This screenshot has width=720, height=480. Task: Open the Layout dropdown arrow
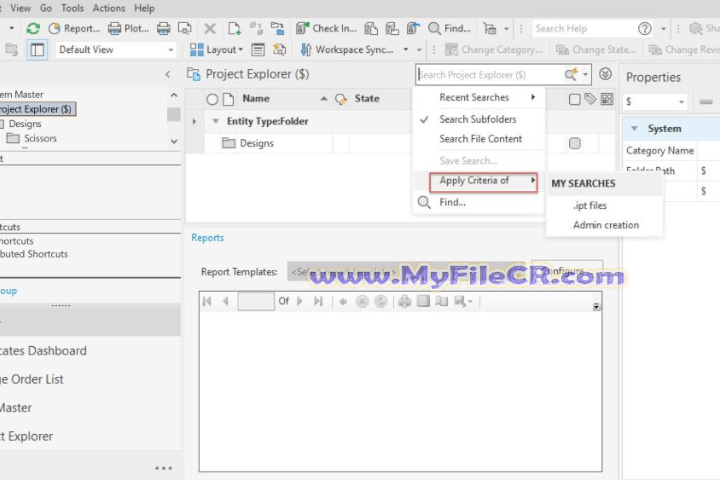click(241, 50)
